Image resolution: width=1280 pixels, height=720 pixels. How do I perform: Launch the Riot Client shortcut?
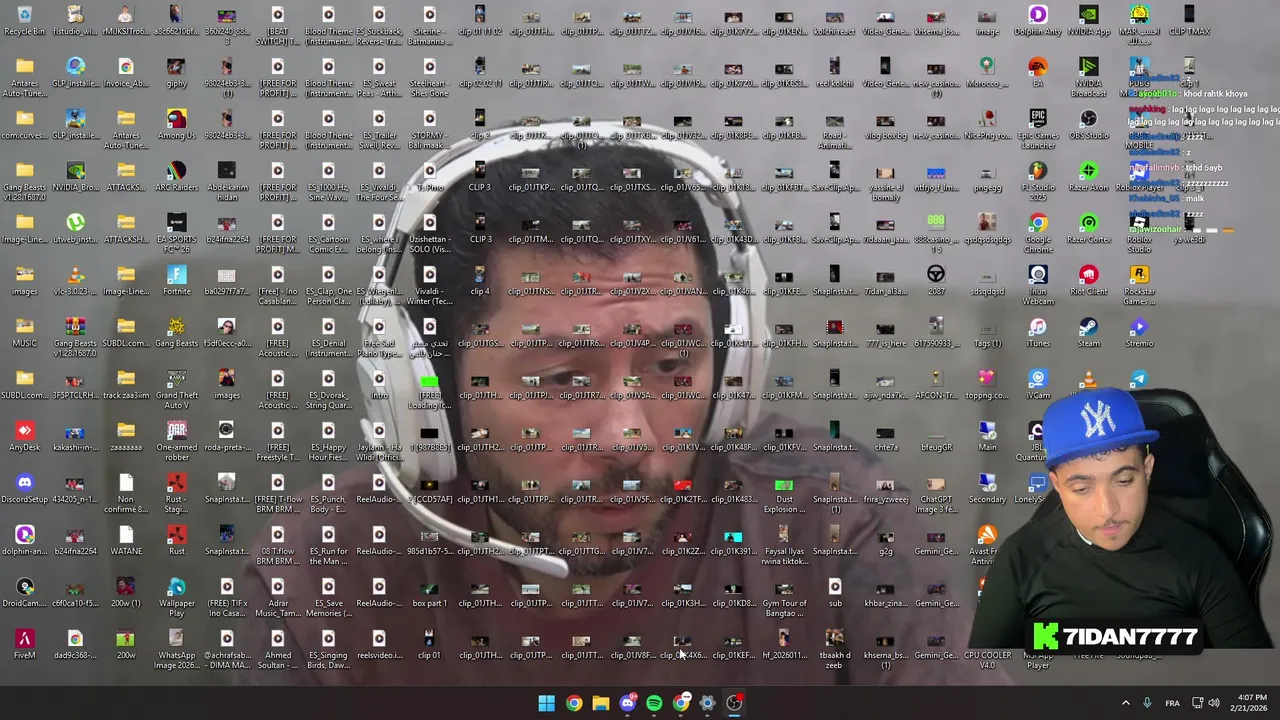click(1089, 280)
